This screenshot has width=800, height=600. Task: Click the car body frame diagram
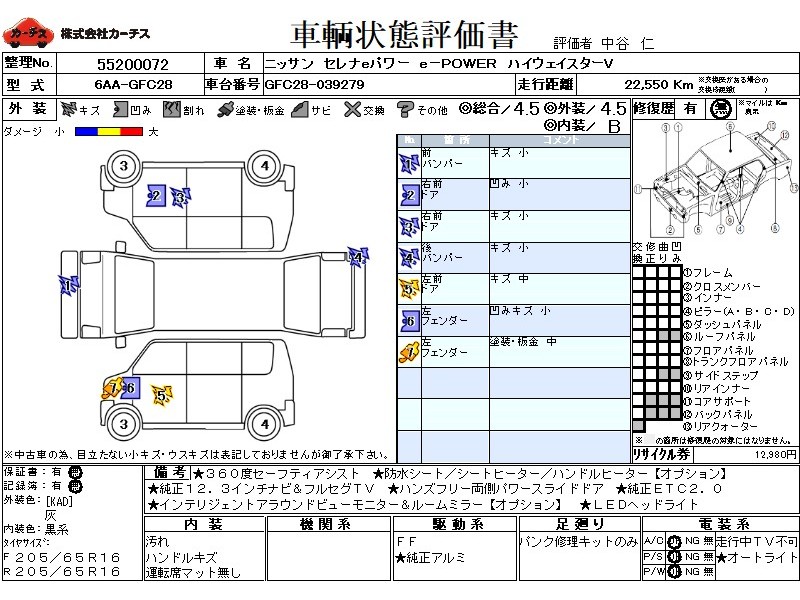(716, 178)
